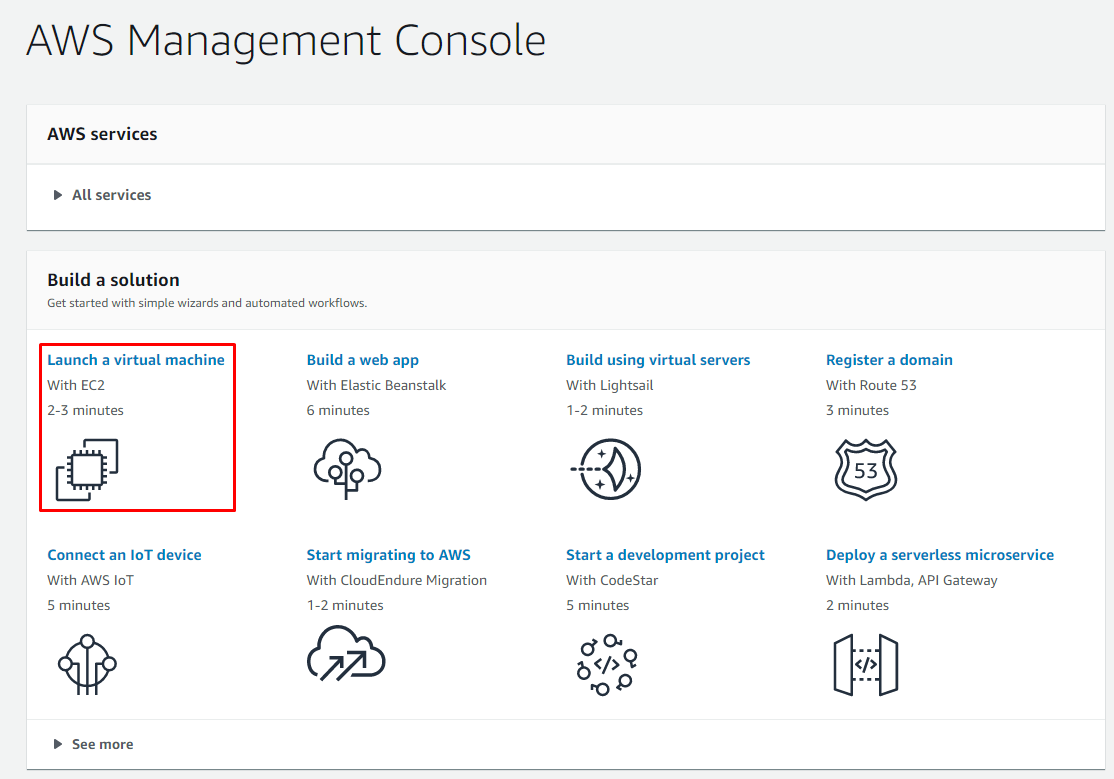
Task: Click the AWS IoT device icon
Action: click(87, 665)
